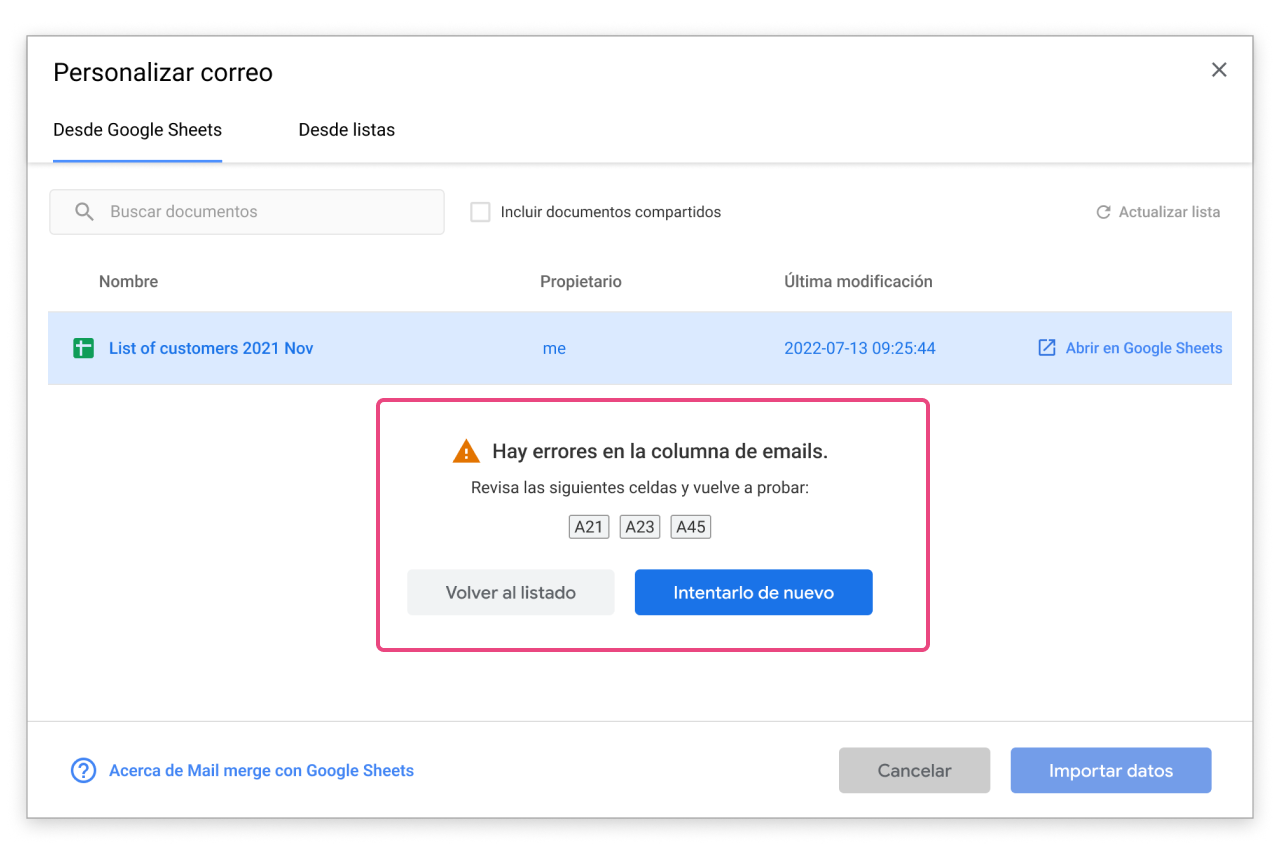
Task: Close the Personalizar correo dialog
Action: (x=1219, y=70)
